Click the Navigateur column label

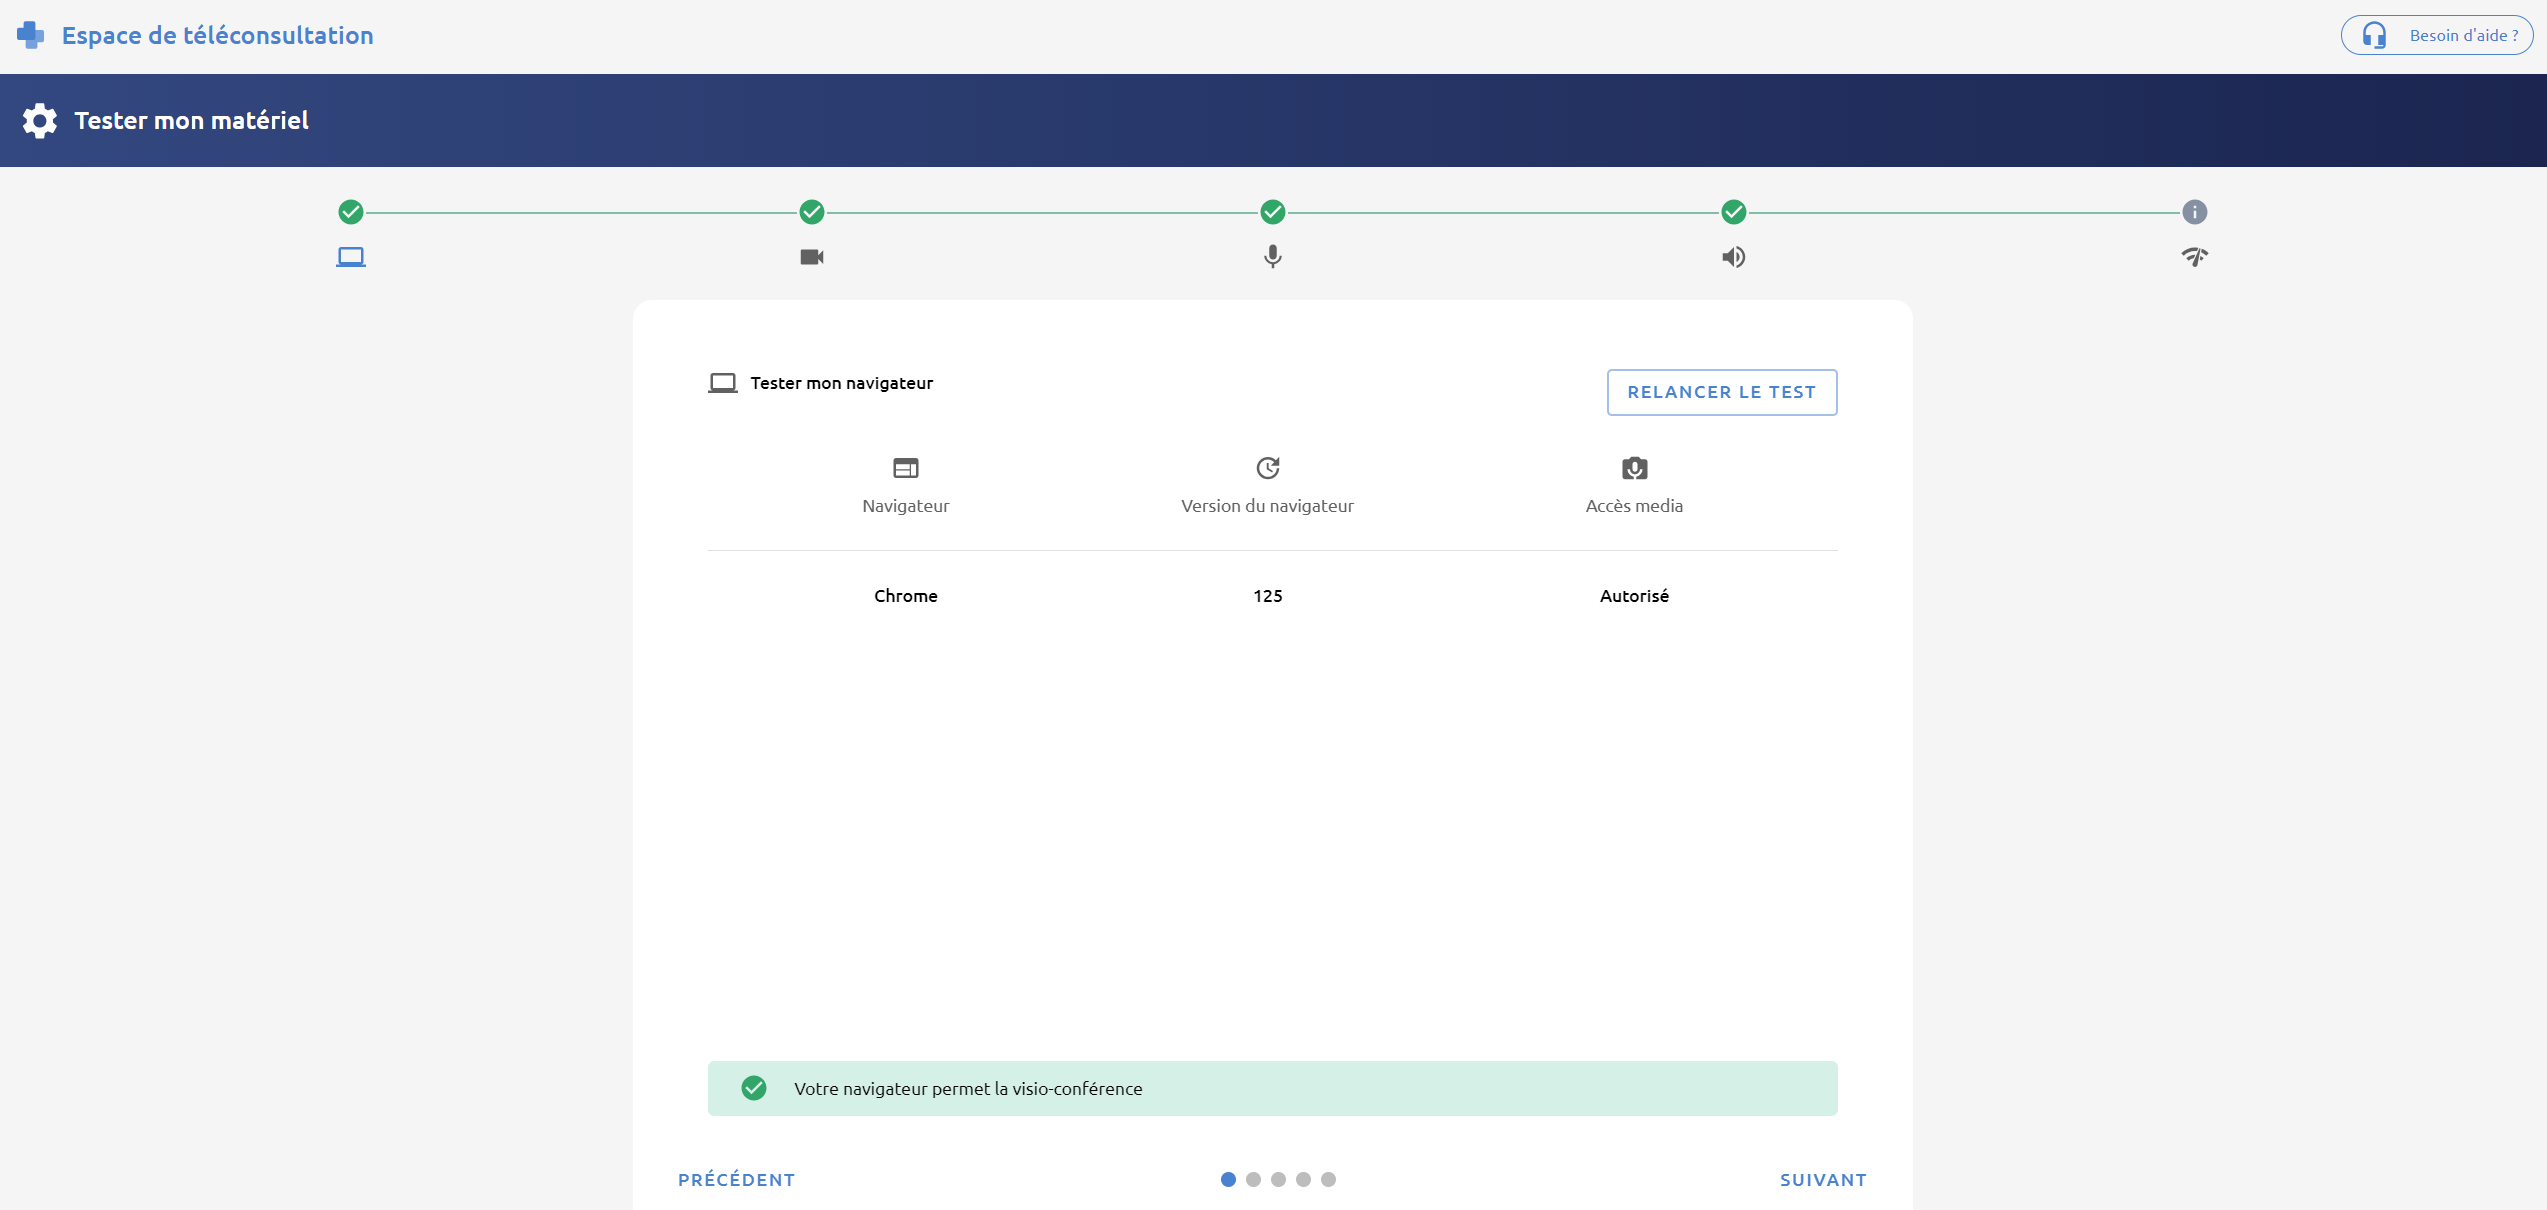click(906, 506)
